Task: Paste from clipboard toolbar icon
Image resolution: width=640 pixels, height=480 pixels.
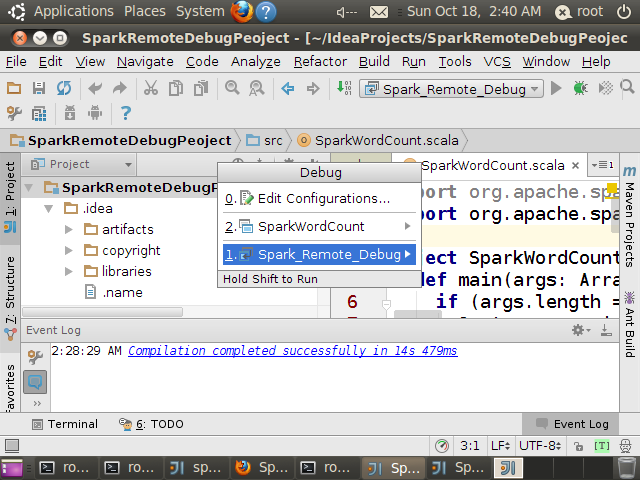Action: pos(200,88)
